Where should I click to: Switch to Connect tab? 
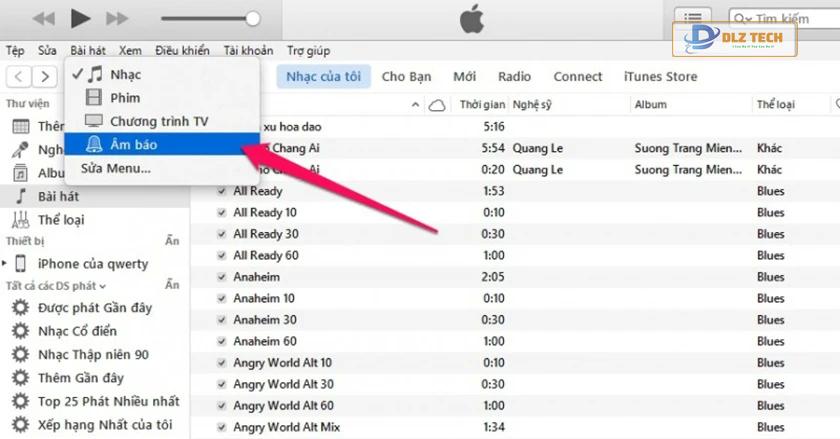pos(578,77)
